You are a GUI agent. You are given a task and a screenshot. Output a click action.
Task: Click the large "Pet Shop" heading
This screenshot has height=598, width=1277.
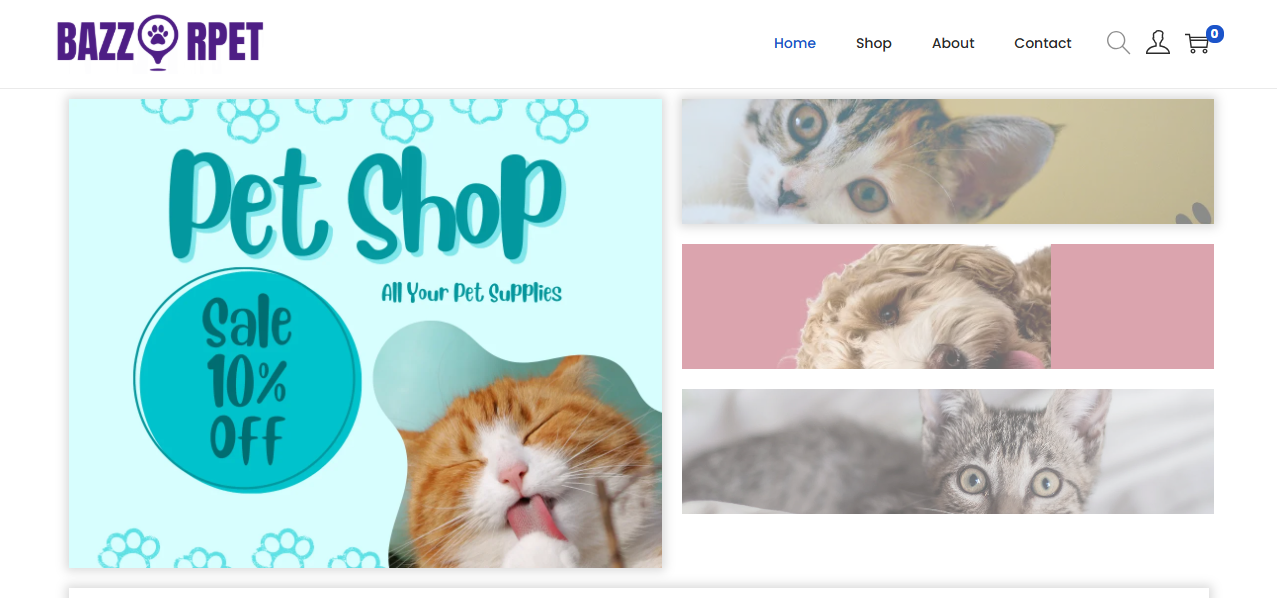(x=365, y=205)
